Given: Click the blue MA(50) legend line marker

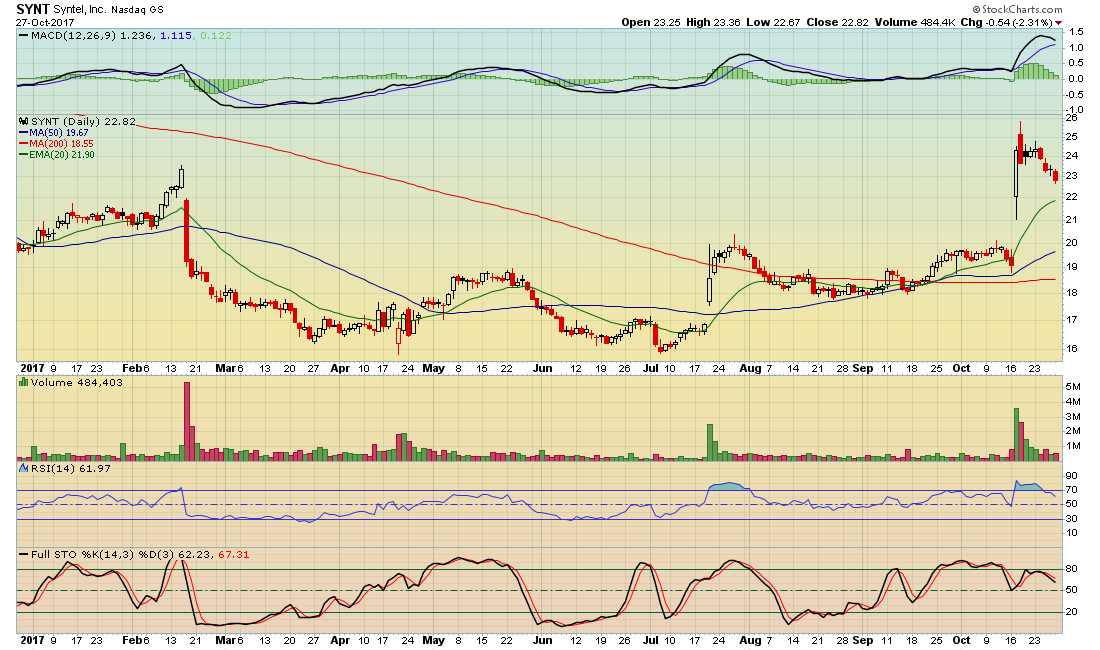Looking at the screenshot, I should (24, 133).
